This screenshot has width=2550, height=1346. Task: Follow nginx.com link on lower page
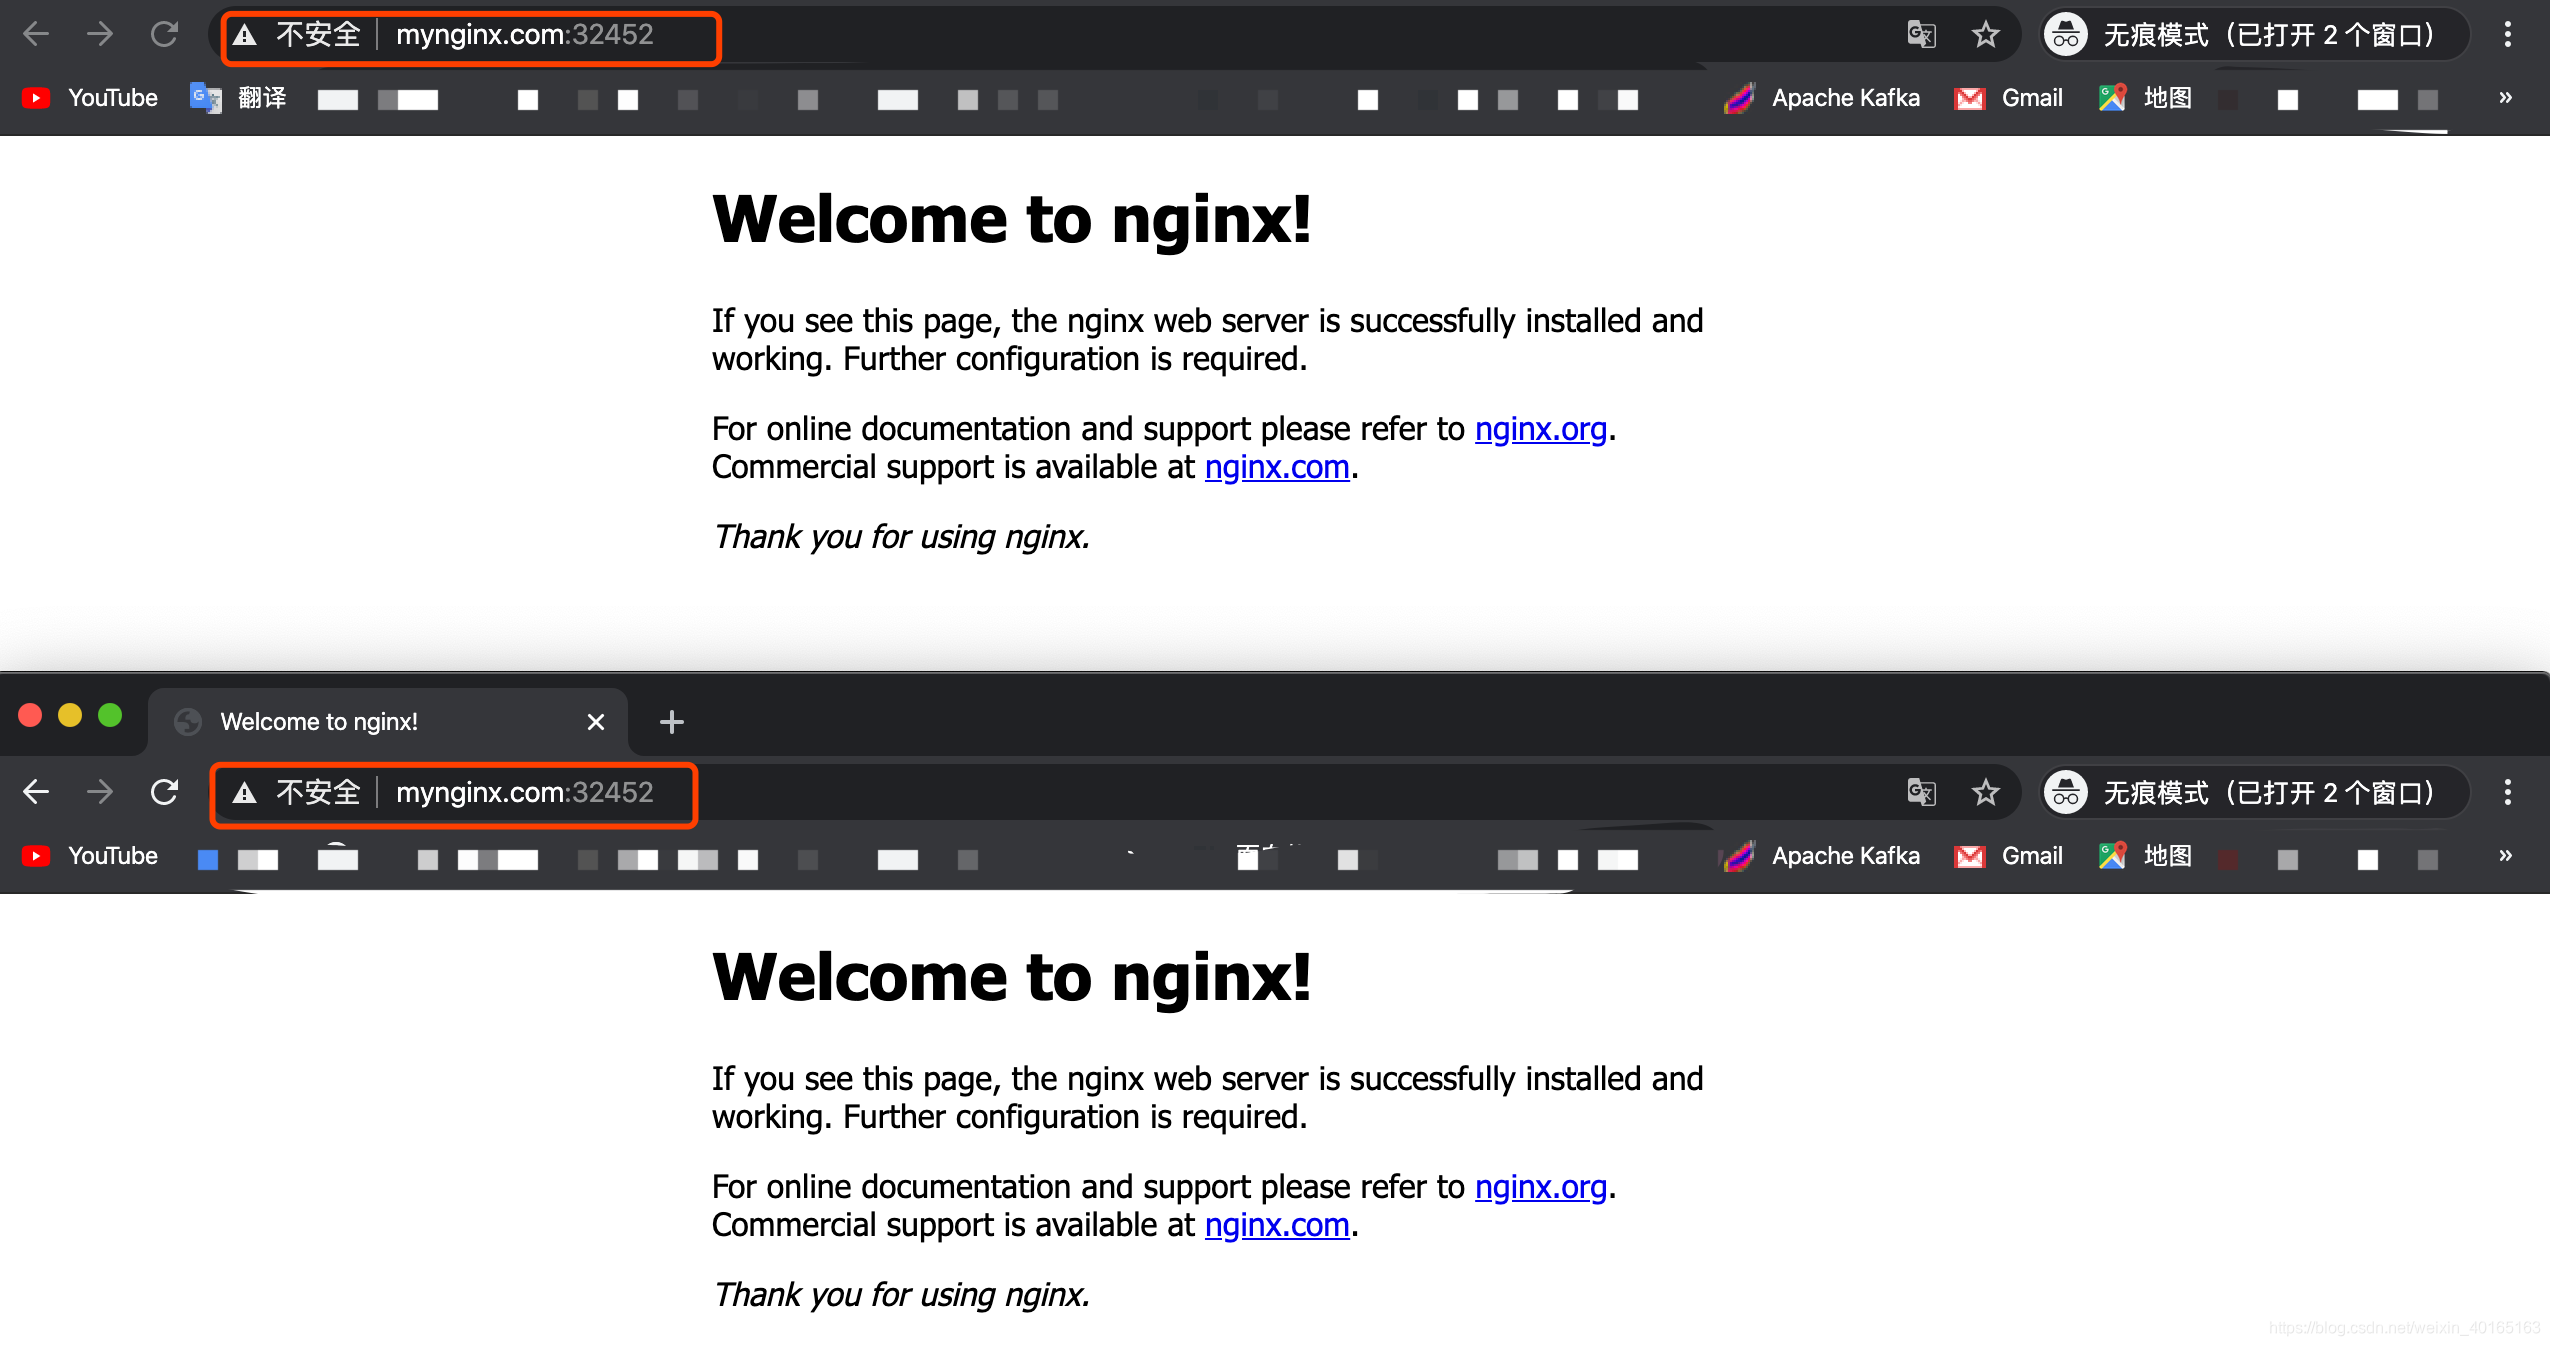(x=1276, y=1225)
